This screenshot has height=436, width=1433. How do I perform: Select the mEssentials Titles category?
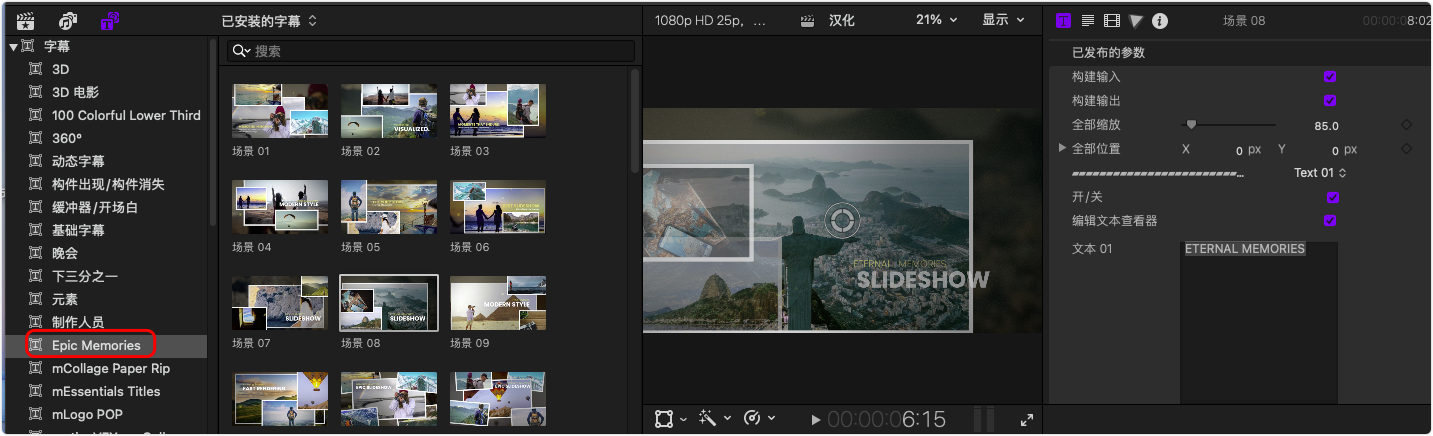coord(106,391)
